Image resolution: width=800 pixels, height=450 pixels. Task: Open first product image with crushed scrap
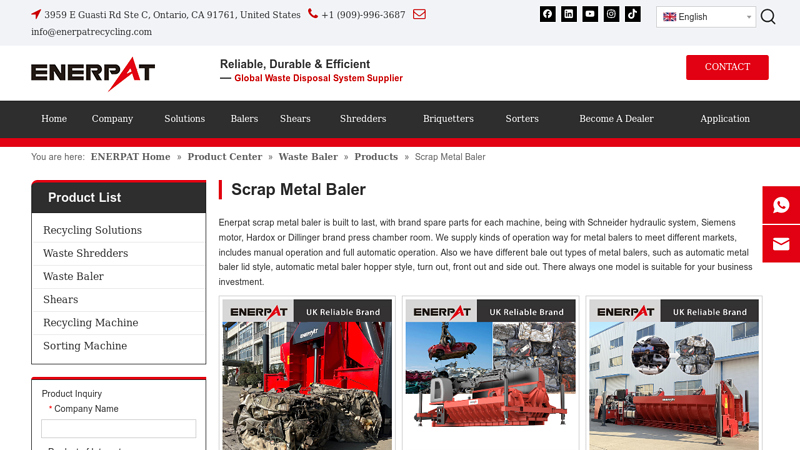click(x=307, y=374)
